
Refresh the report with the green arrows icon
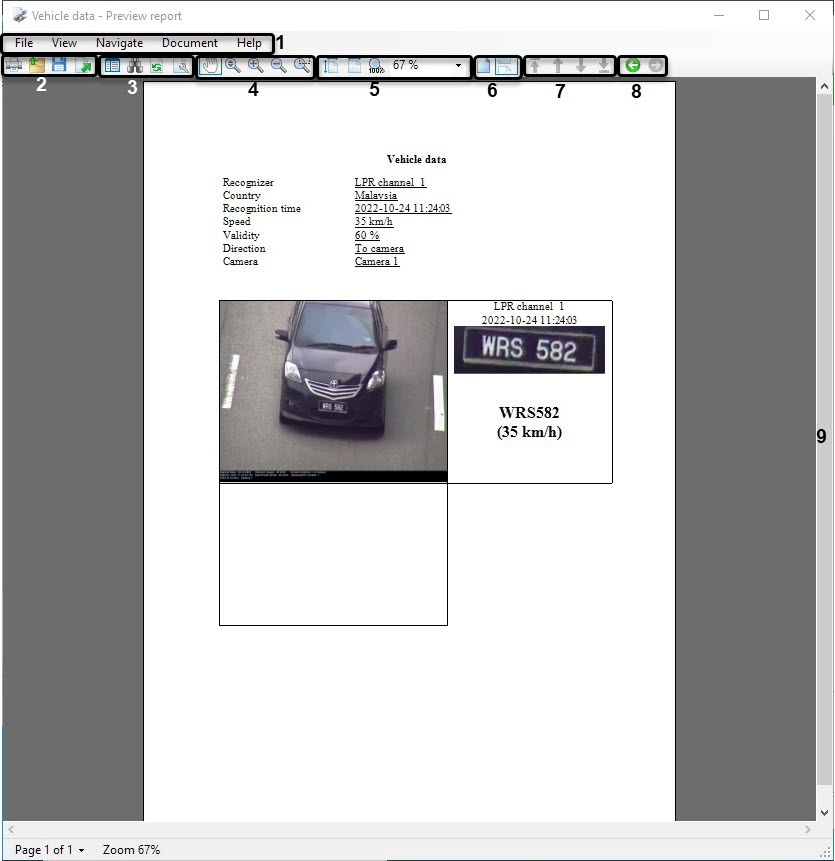tap(157, 66)
